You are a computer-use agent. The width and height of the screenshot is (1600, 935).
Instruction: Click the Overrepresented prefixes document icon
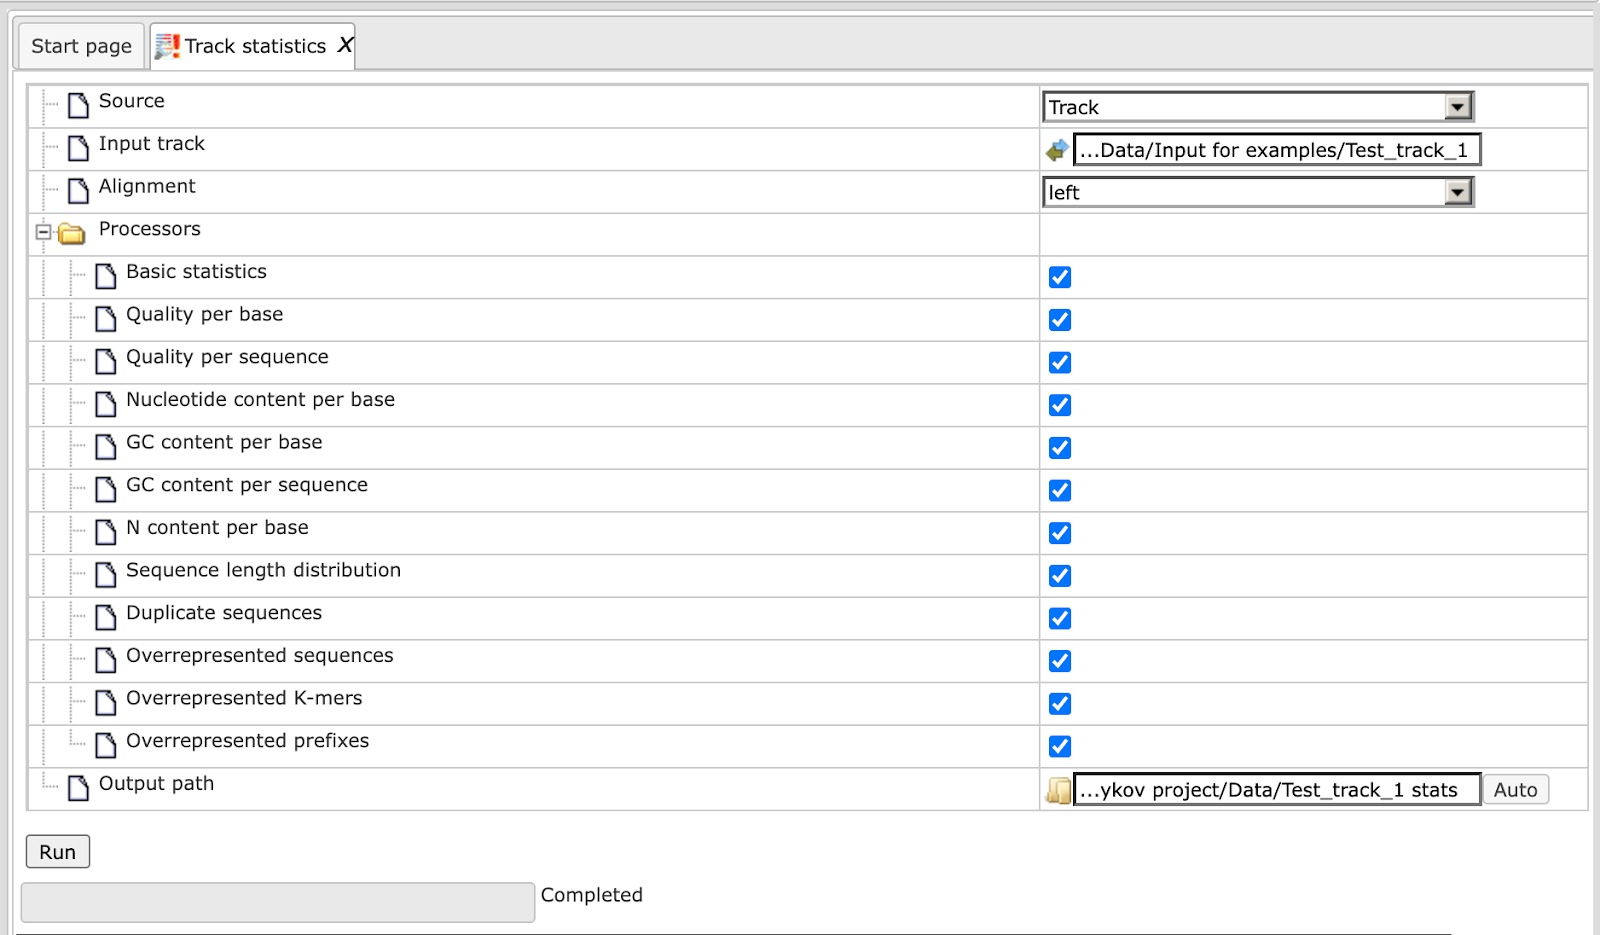coord(105,745)
